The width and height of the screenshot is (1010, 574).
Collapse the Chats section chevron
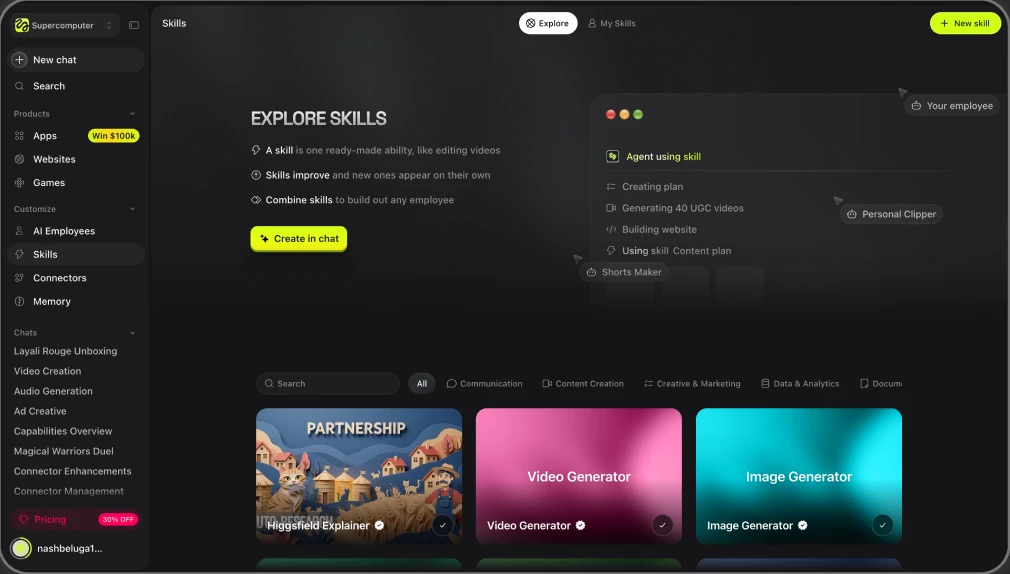click(x=133, y=333)
